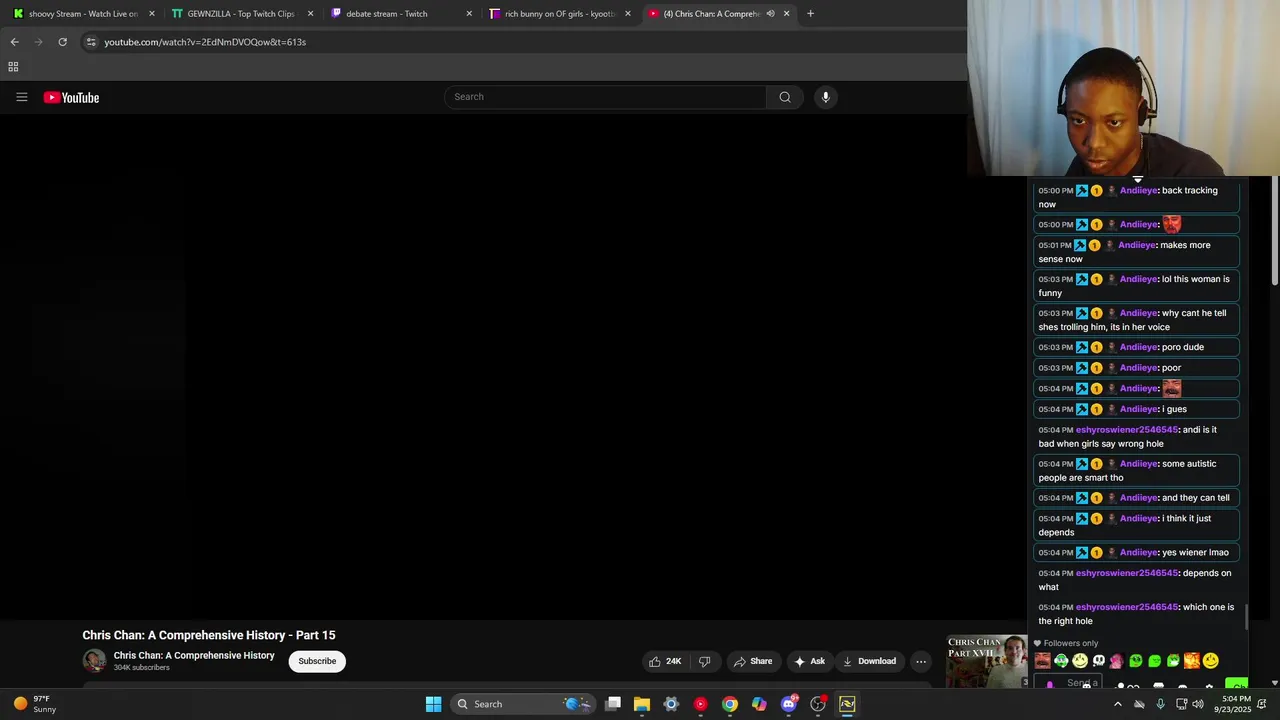The width and height of the screenshot is (1280, 720).
Task: Open Copilot taskbar icon
Action: tap(759, 704)
